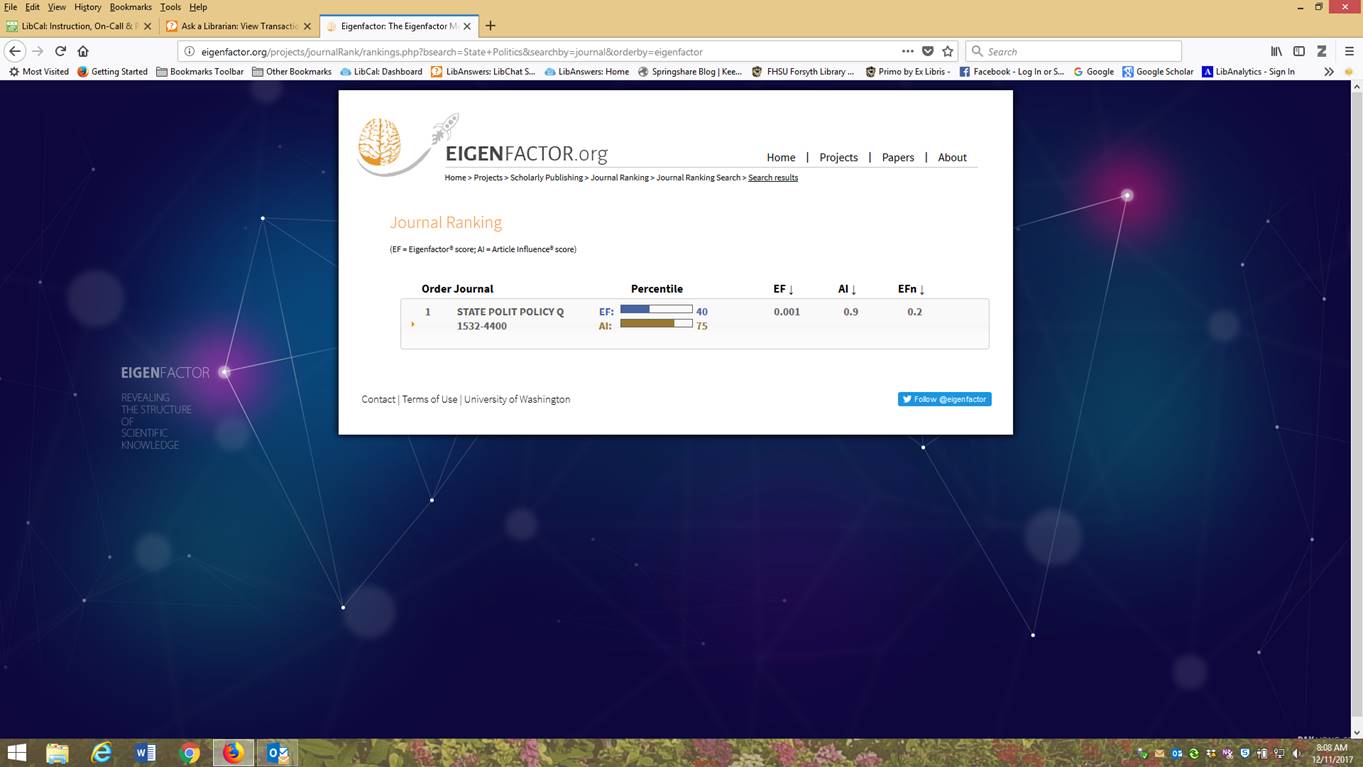Viewport: 1363px width, 767px height.
Task: Close the Eigenfactor tab
Action: click(x=466, y=26)
